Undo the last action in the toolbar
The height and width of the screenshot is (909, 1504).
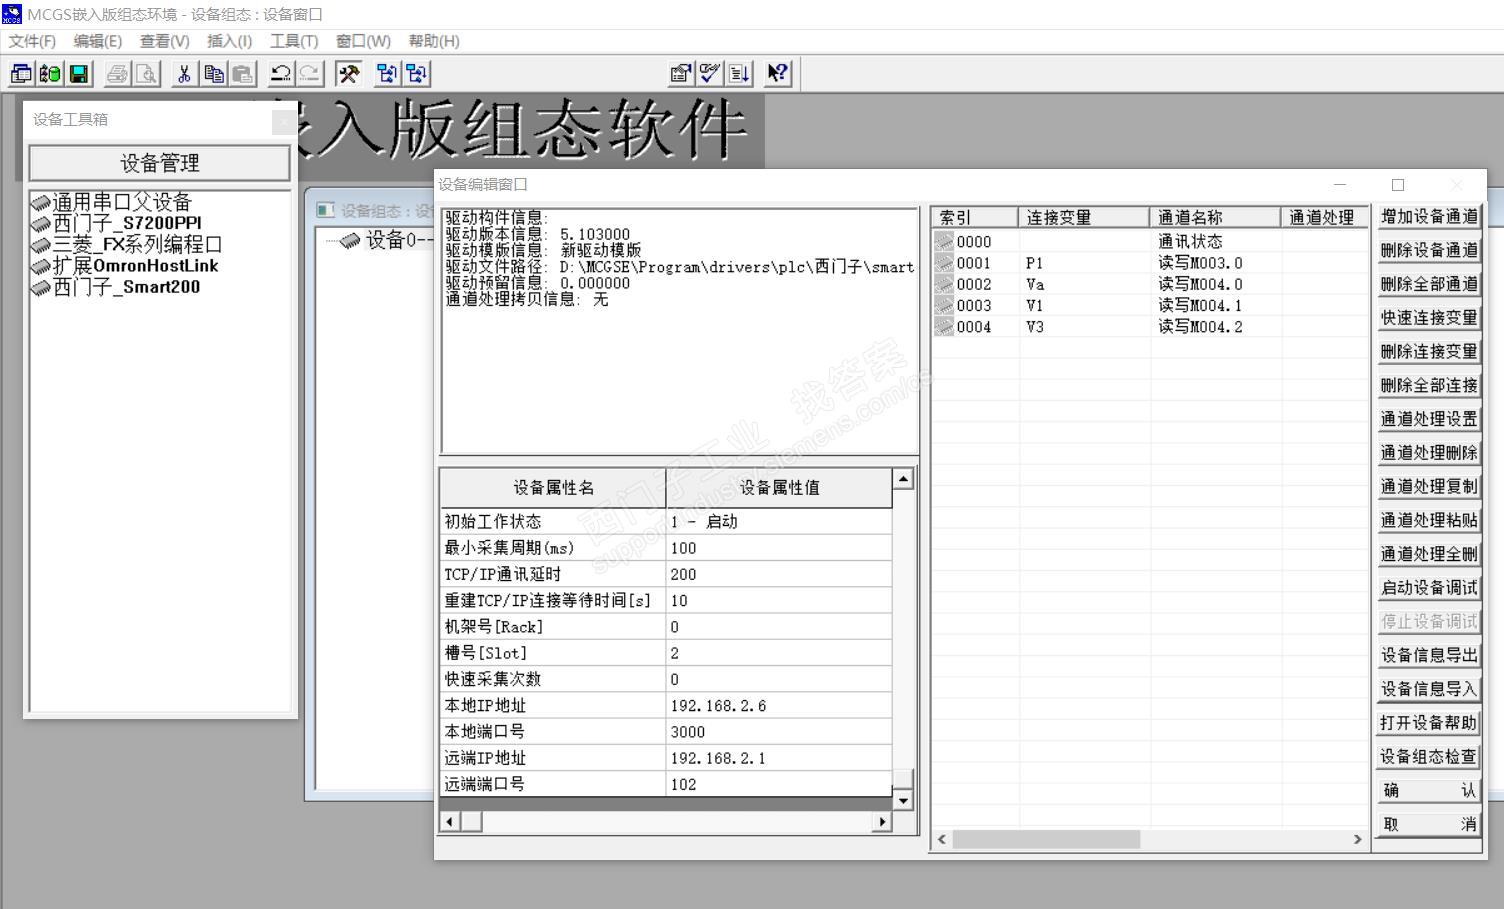pos(281,73)
